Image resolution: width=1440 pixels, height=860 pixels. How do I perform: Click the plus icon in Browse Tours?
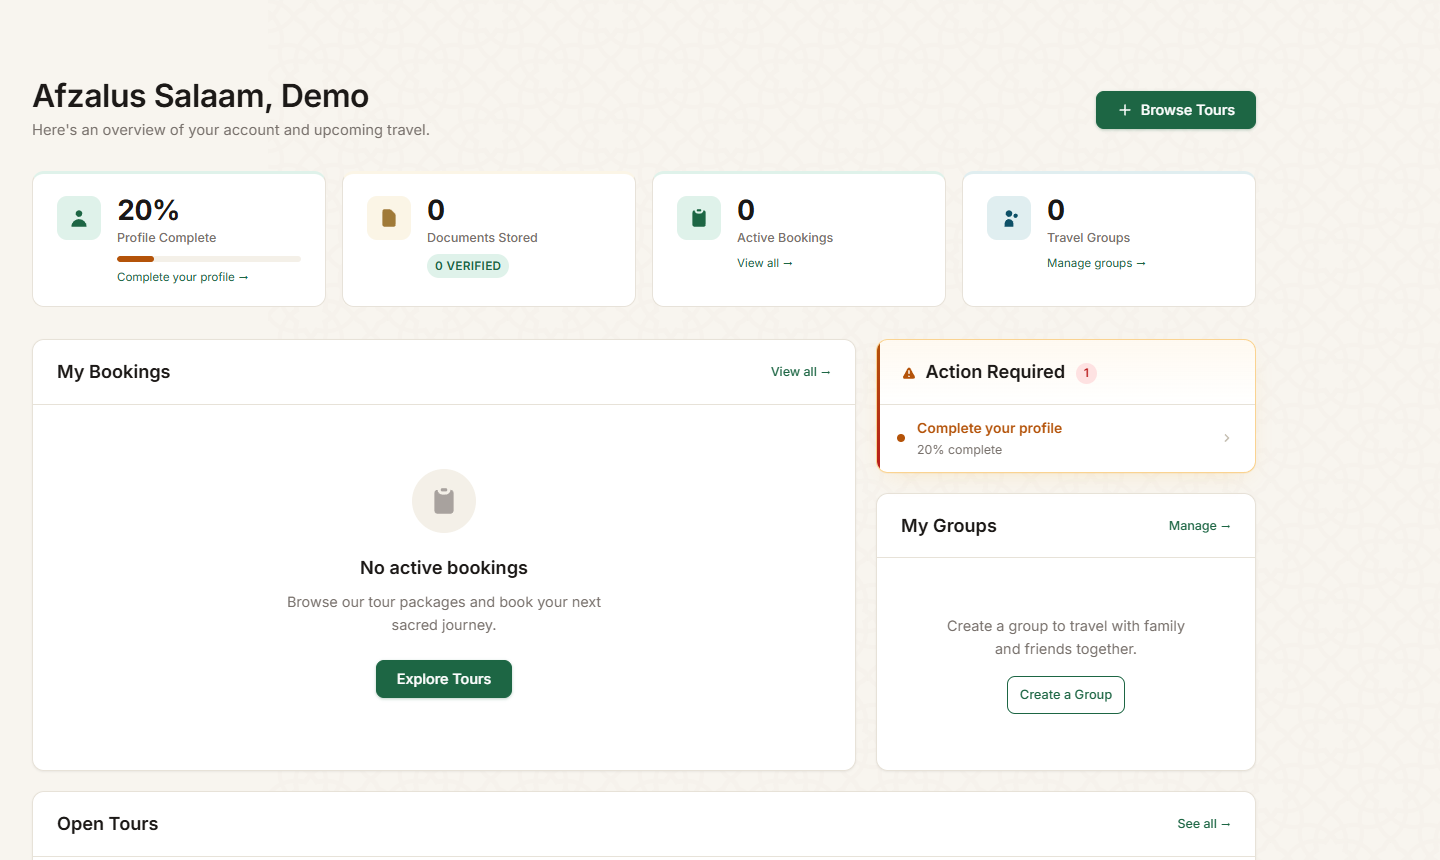click(1125, 110)
